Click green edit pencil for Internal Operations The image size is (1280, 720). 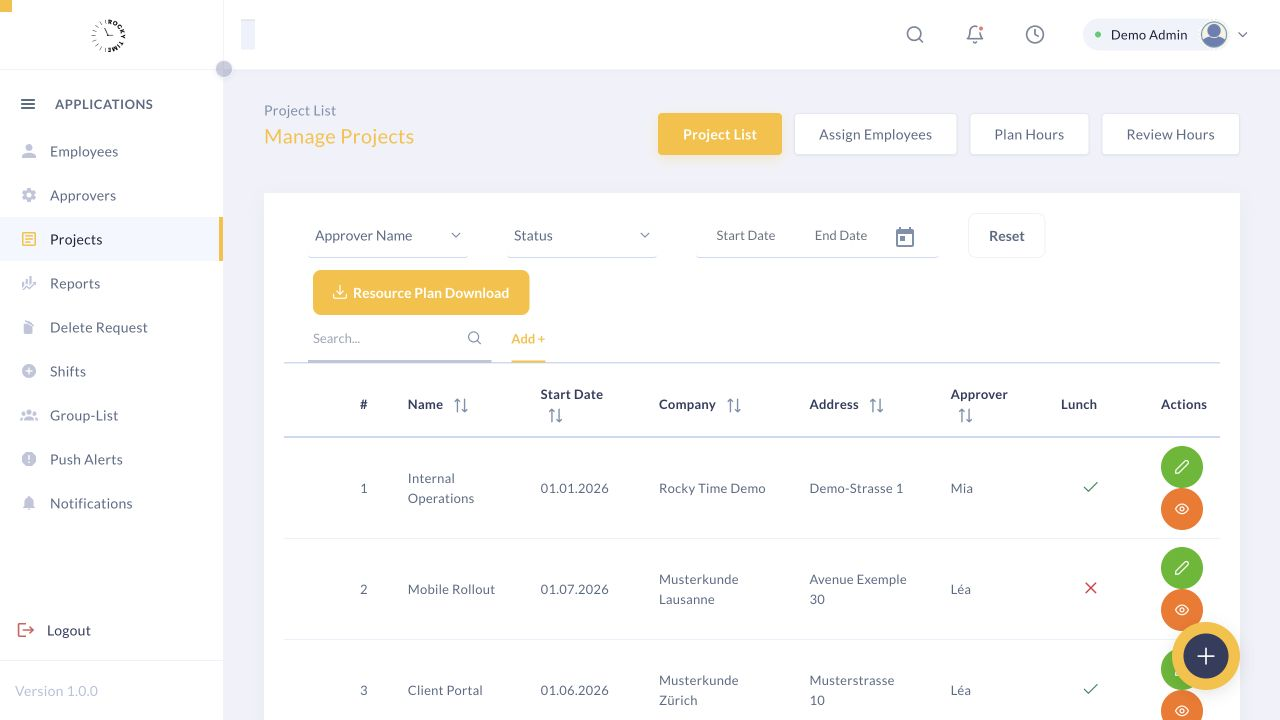pos(1182,467)
